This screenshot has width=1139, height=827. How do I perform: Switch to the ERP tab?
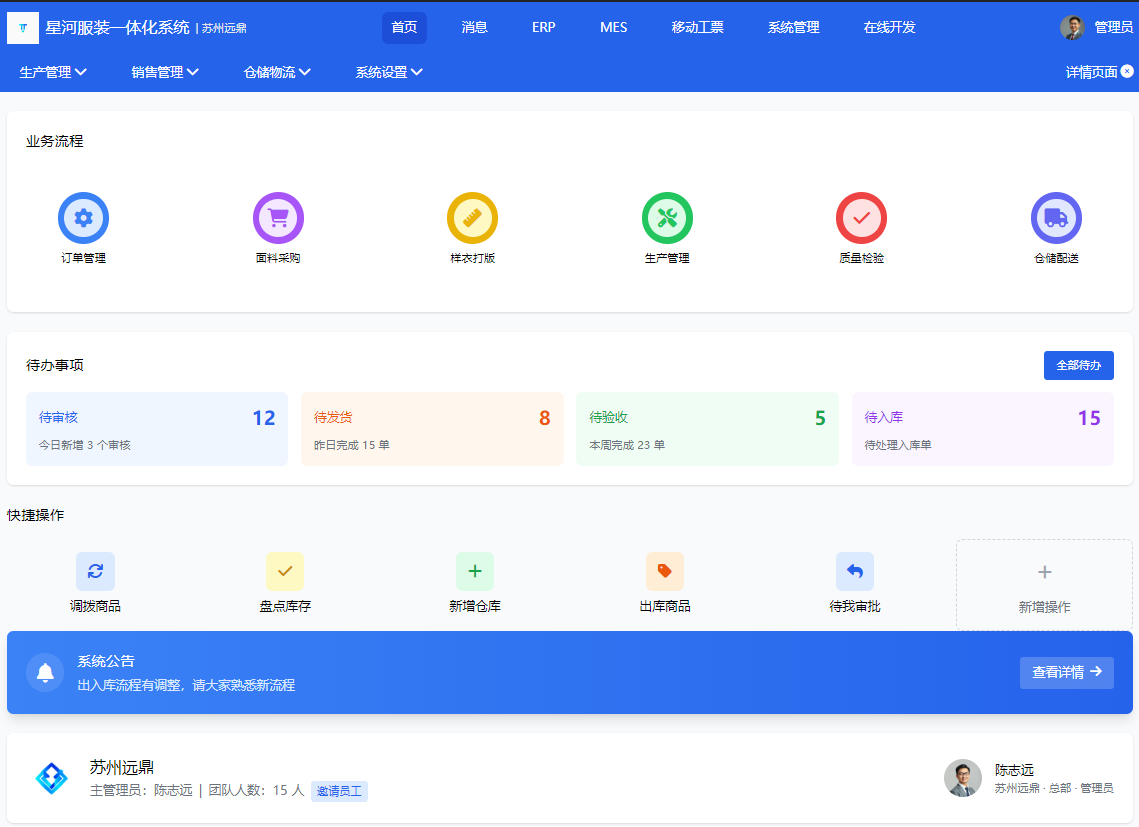[543, 28]
